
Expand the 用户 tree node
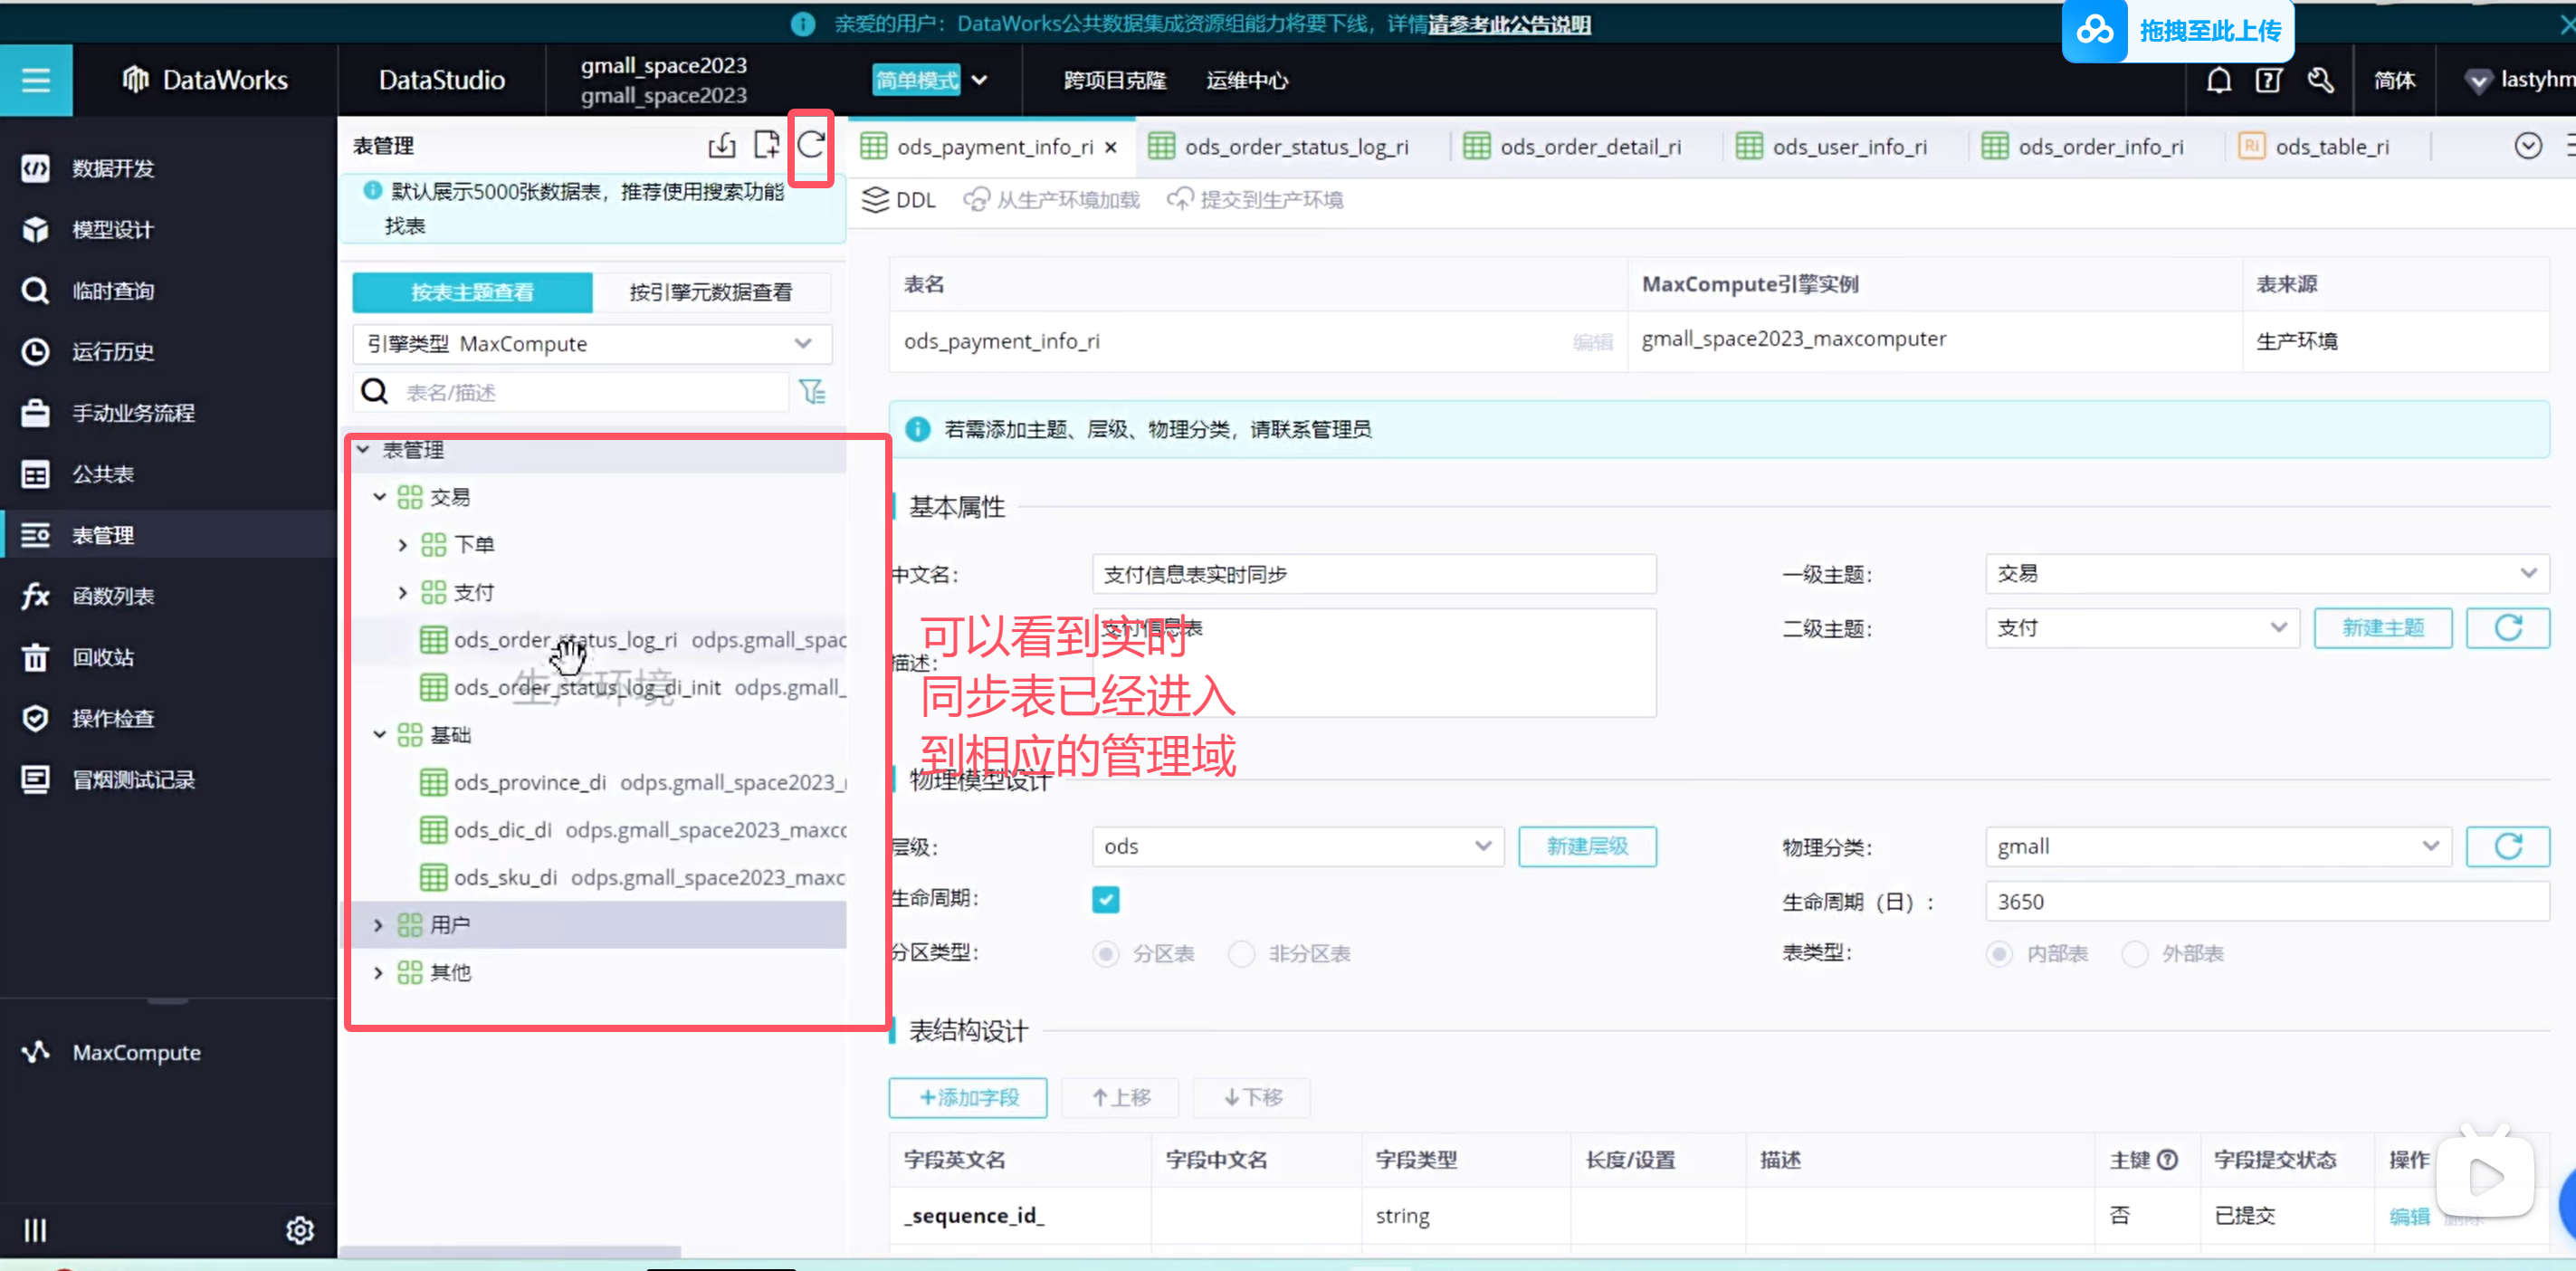(x=378, y=925)
